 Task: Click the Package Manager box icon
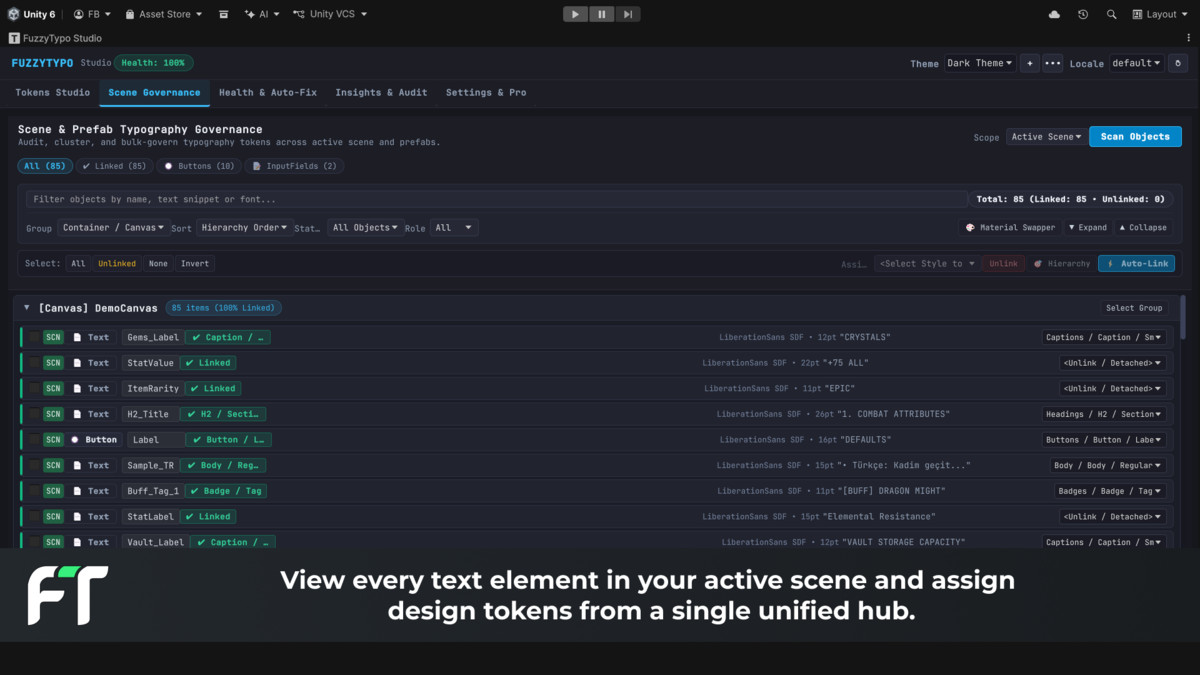[224, 14]
